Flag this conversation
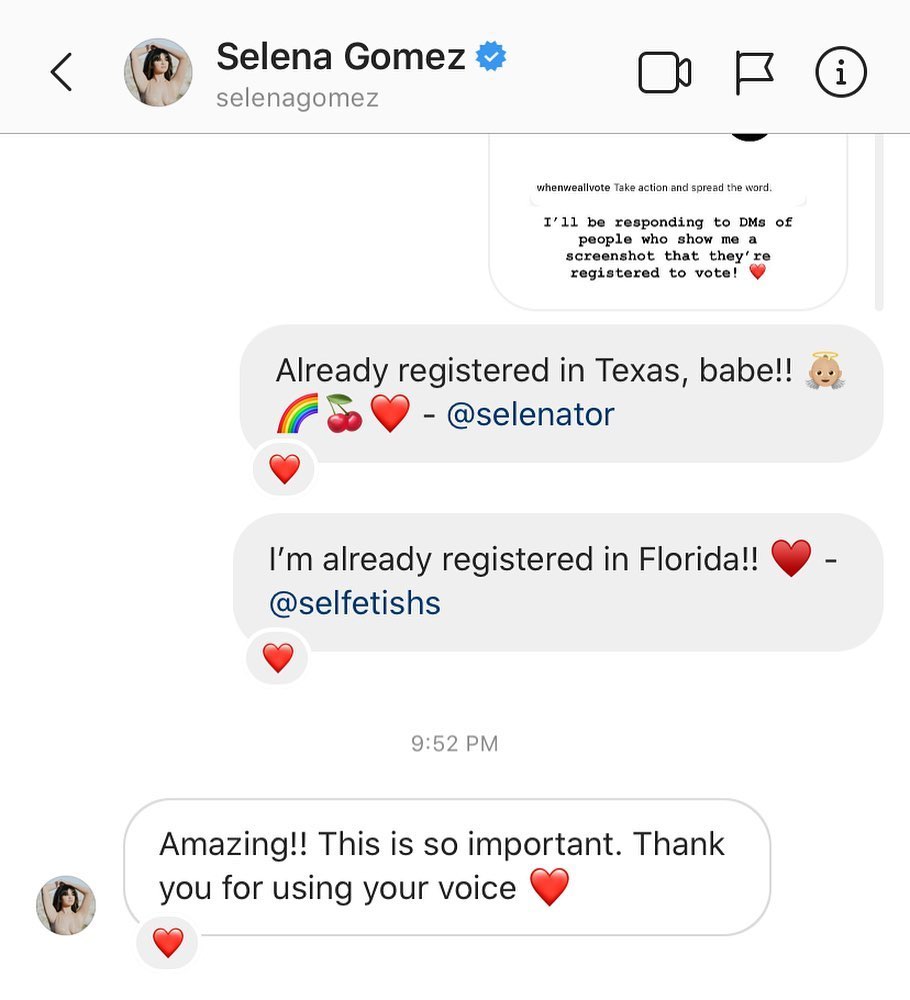The height and width of the screenshot is (1000, 910). (x=755, y=73)
